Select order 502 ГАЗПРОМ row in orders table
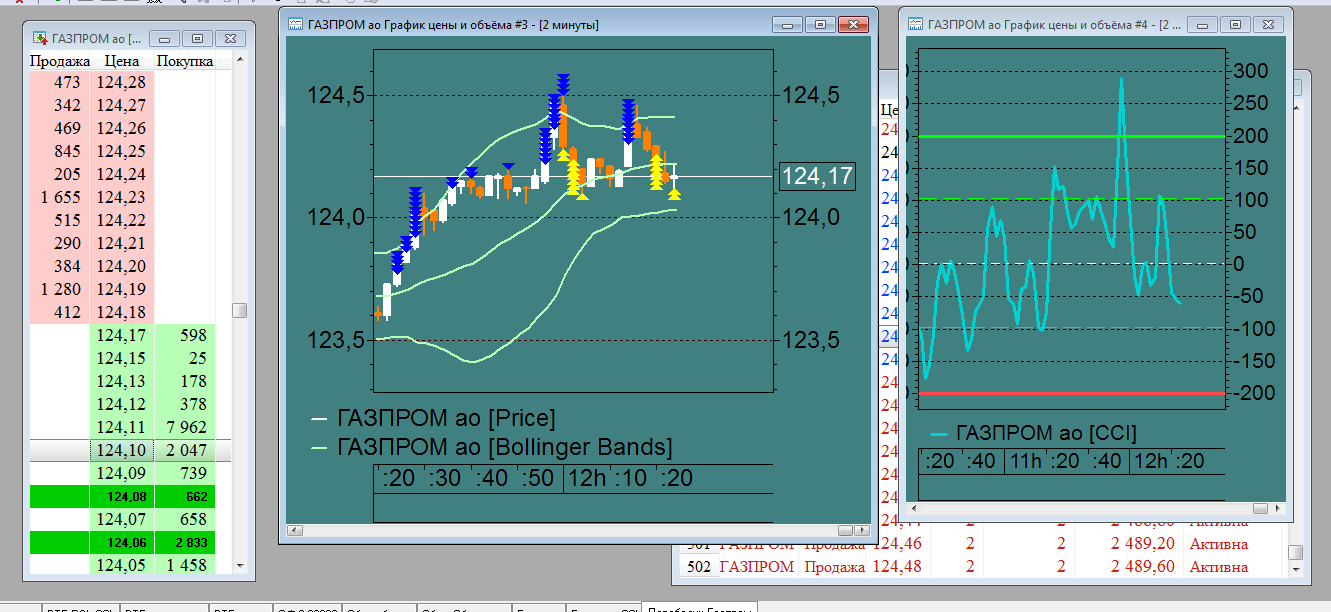 coord(983,566)
